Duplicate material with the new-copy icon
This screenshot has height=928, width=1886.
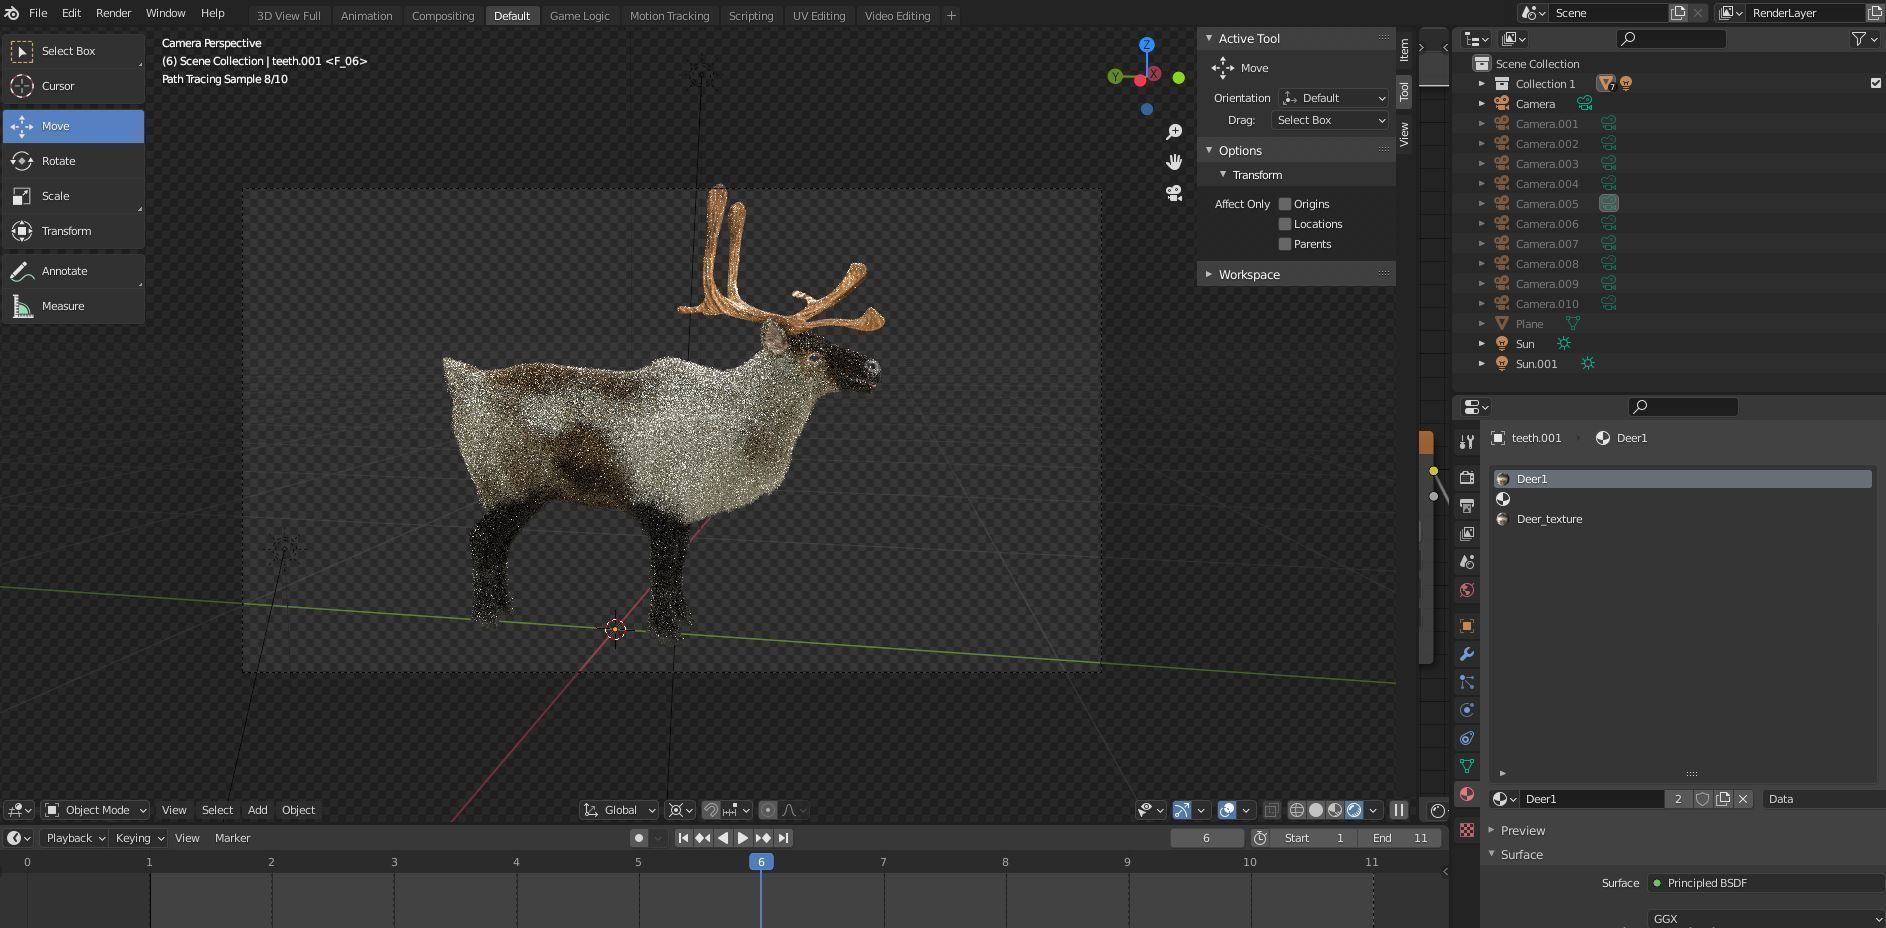pyautogui.click(x=1723, y=799)
